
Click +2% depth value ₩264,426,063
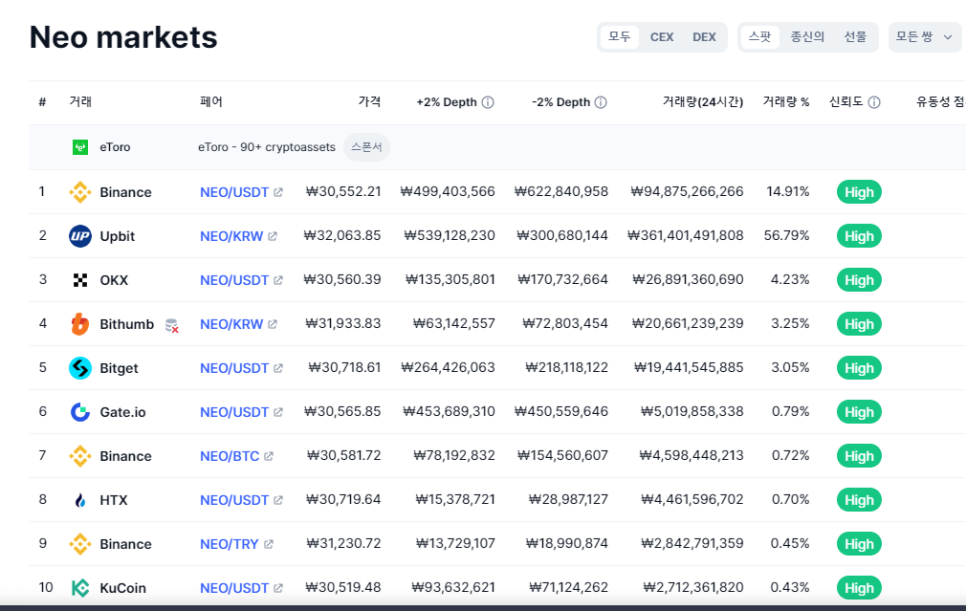pyautogui.click(x=448, y=368)
